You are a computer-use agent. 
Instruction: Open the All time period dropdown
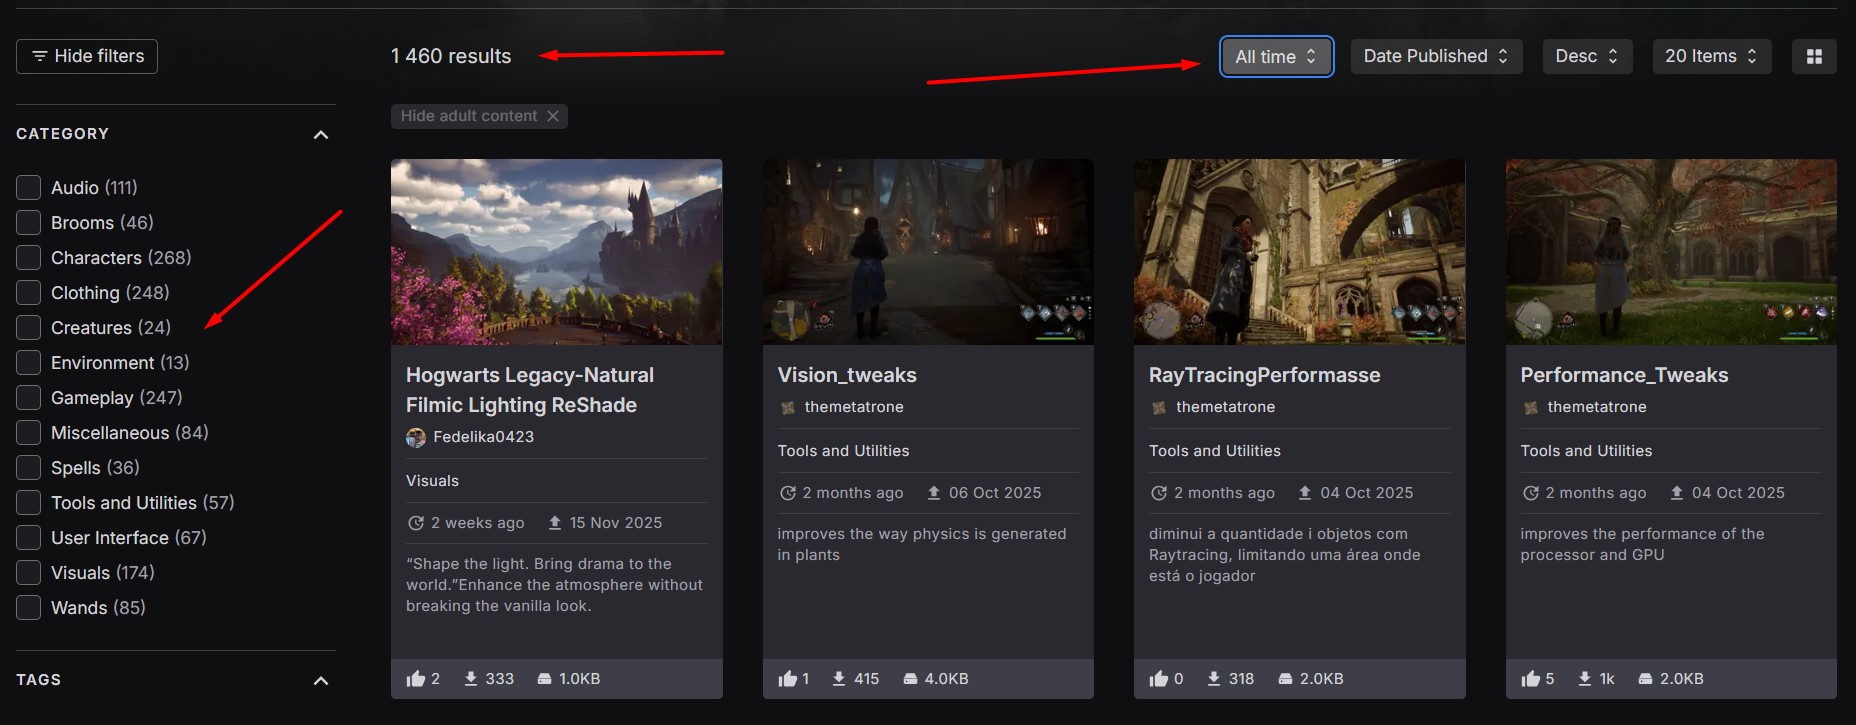tap(1276, 57)
